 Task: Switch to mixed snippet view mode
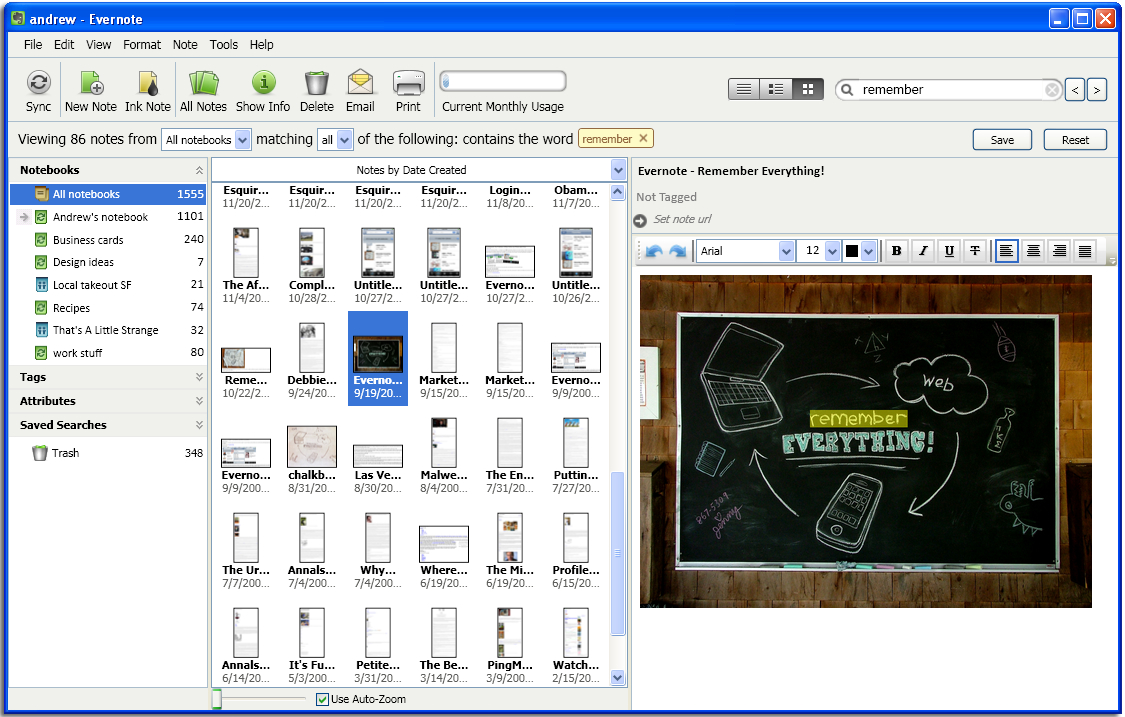point(776,89)
